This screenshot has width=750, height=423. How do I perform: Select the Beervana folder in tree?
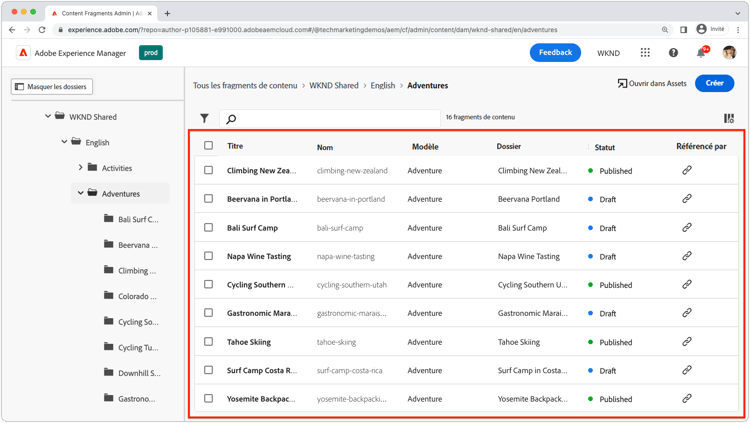(x=131, y=245)
